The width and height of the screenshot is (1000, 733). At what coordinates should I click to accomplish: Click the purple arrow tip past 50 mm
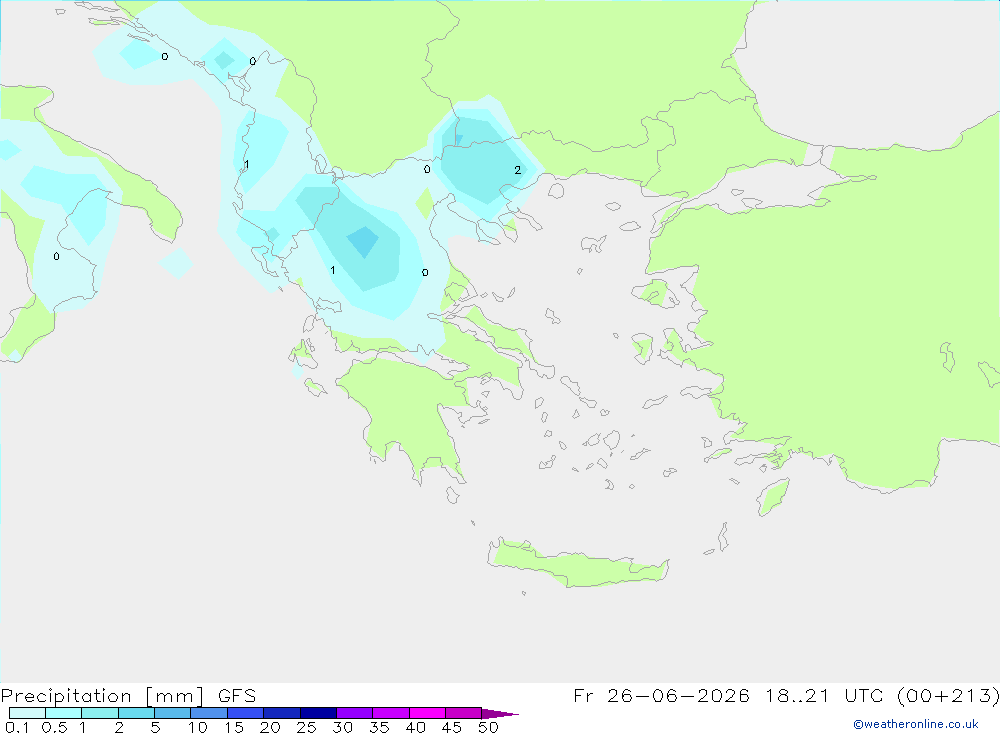[500, 714]
